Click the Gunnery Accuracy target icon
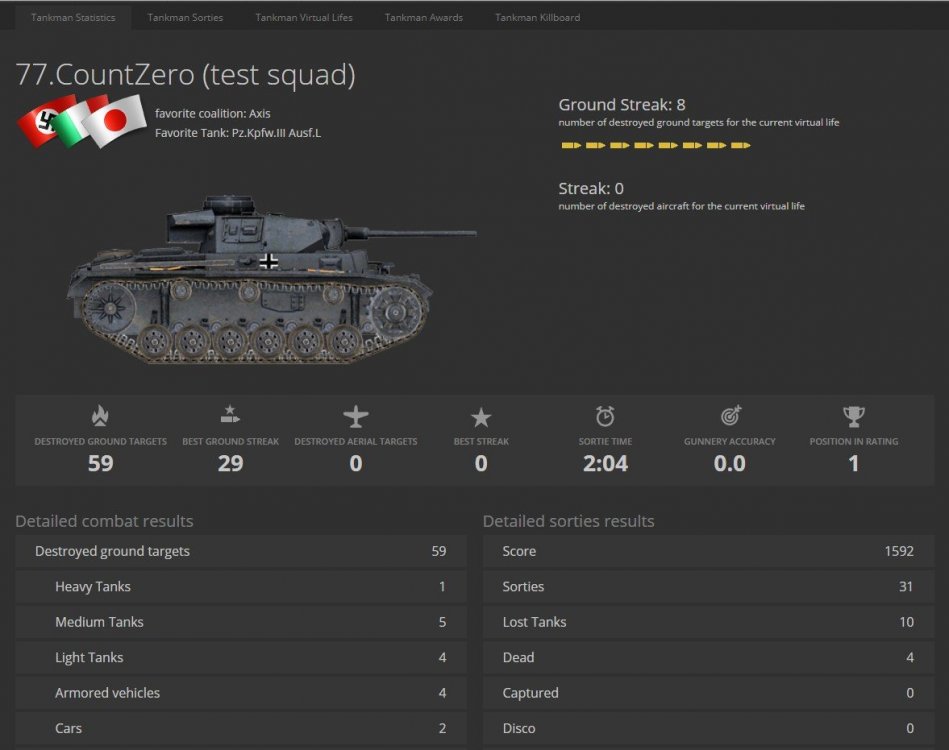This screenshot has height=750, width=949. pyautogui.click(x=729, y=416)
